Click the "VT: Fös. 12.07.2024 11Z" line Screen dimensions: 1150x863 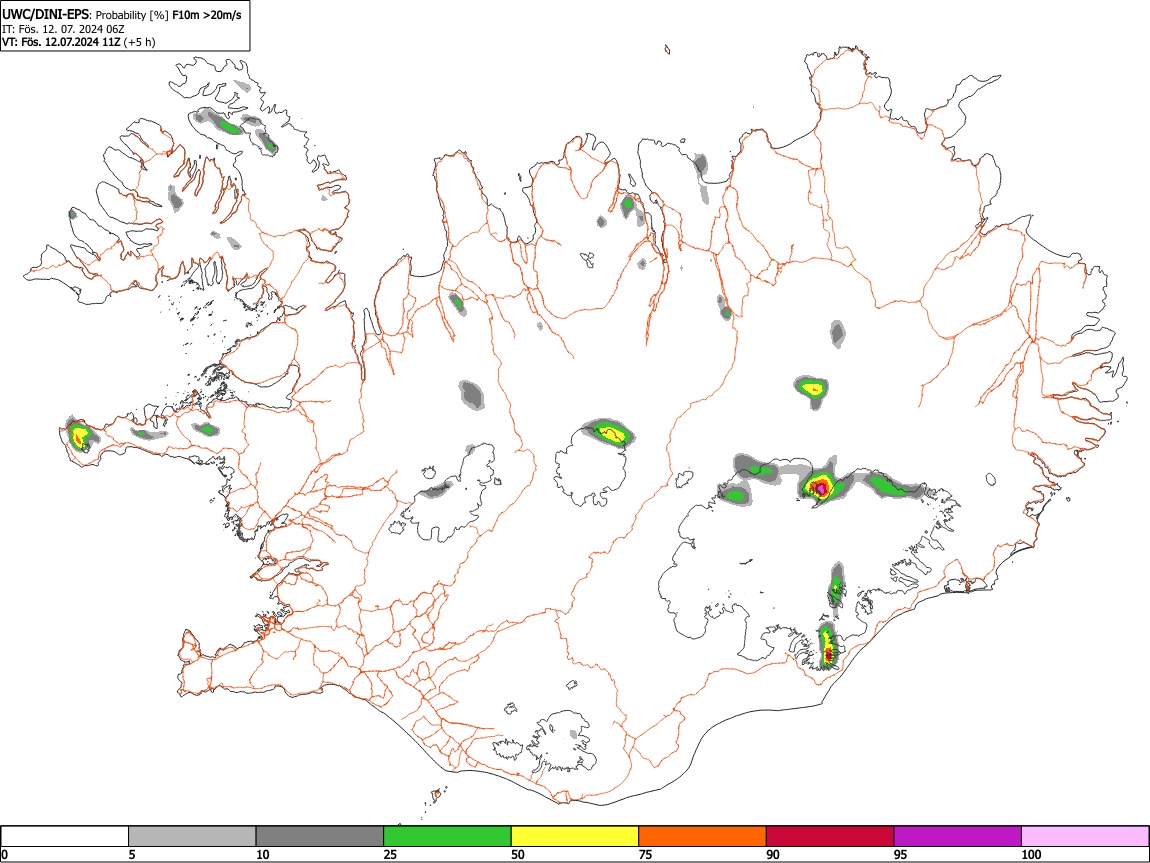click(x=61, y=42)
